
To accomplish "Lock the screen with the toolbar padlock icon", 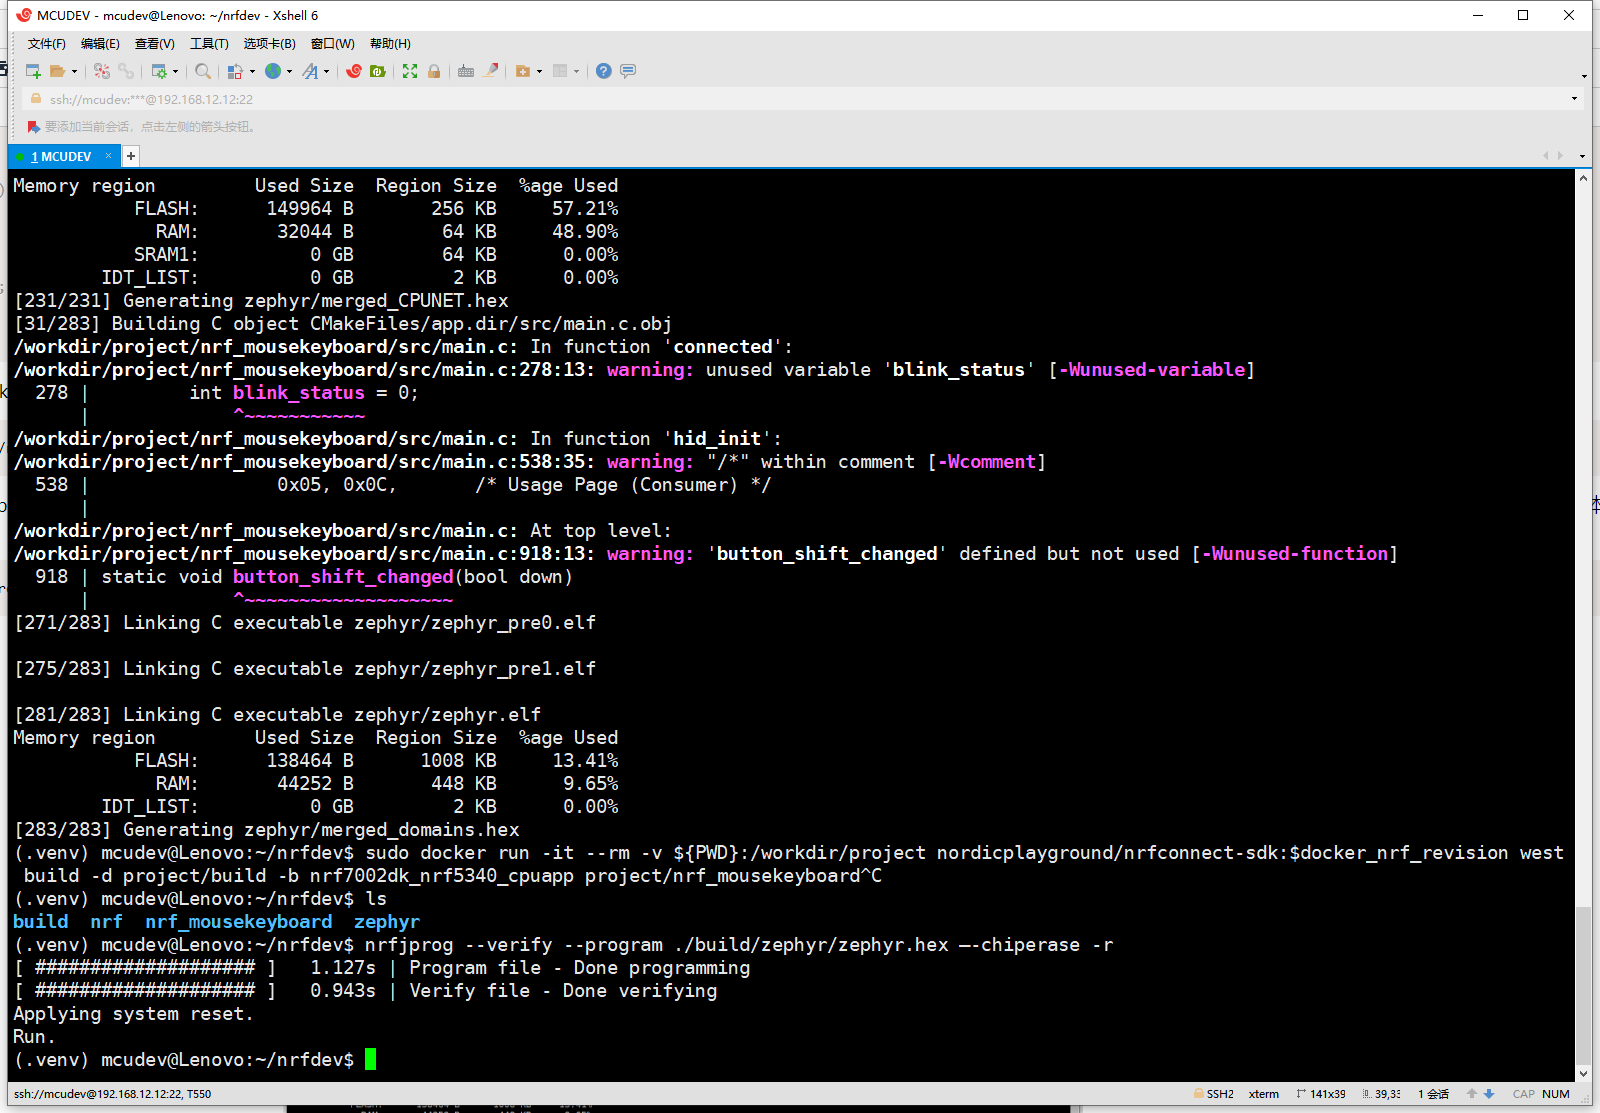I will coord(434,71).
